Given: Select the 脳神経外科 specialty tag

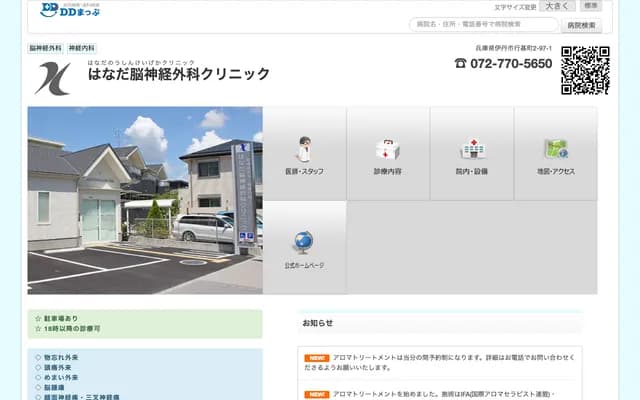Looking at the screenshot, I should (x=45, y=48).
